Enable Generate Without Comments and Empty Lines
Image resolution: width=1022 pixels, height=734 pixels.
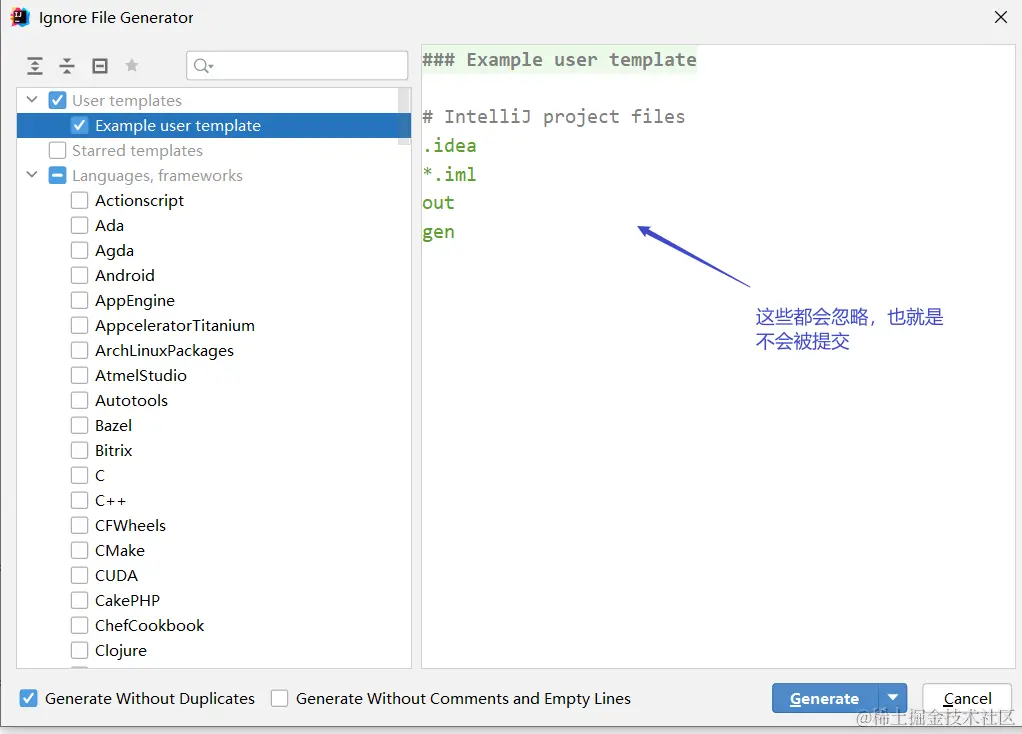coord(280,698)
